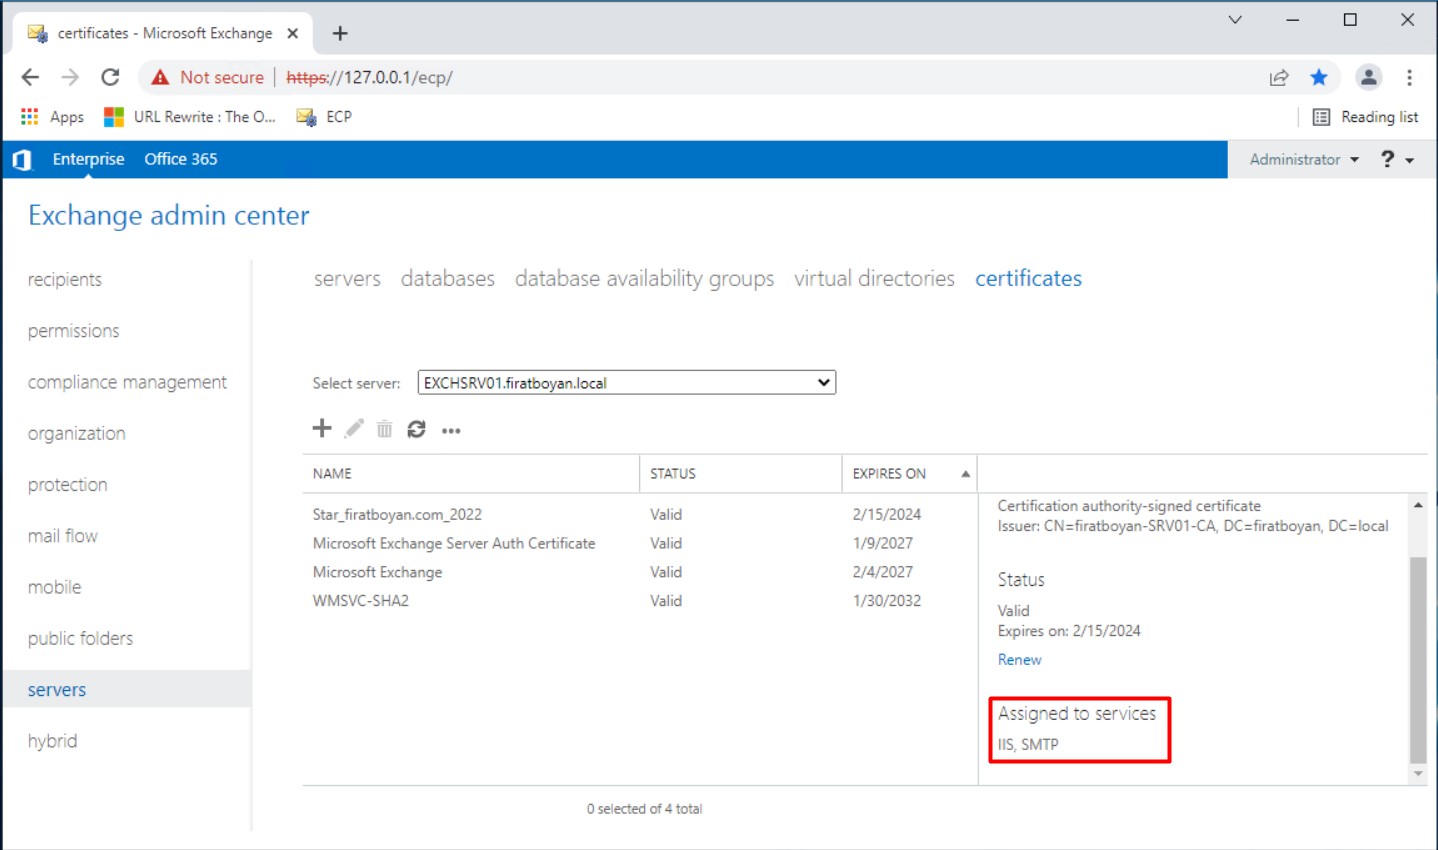
Task: Go to mail flow in the sidebar
Action: (62, 536)
